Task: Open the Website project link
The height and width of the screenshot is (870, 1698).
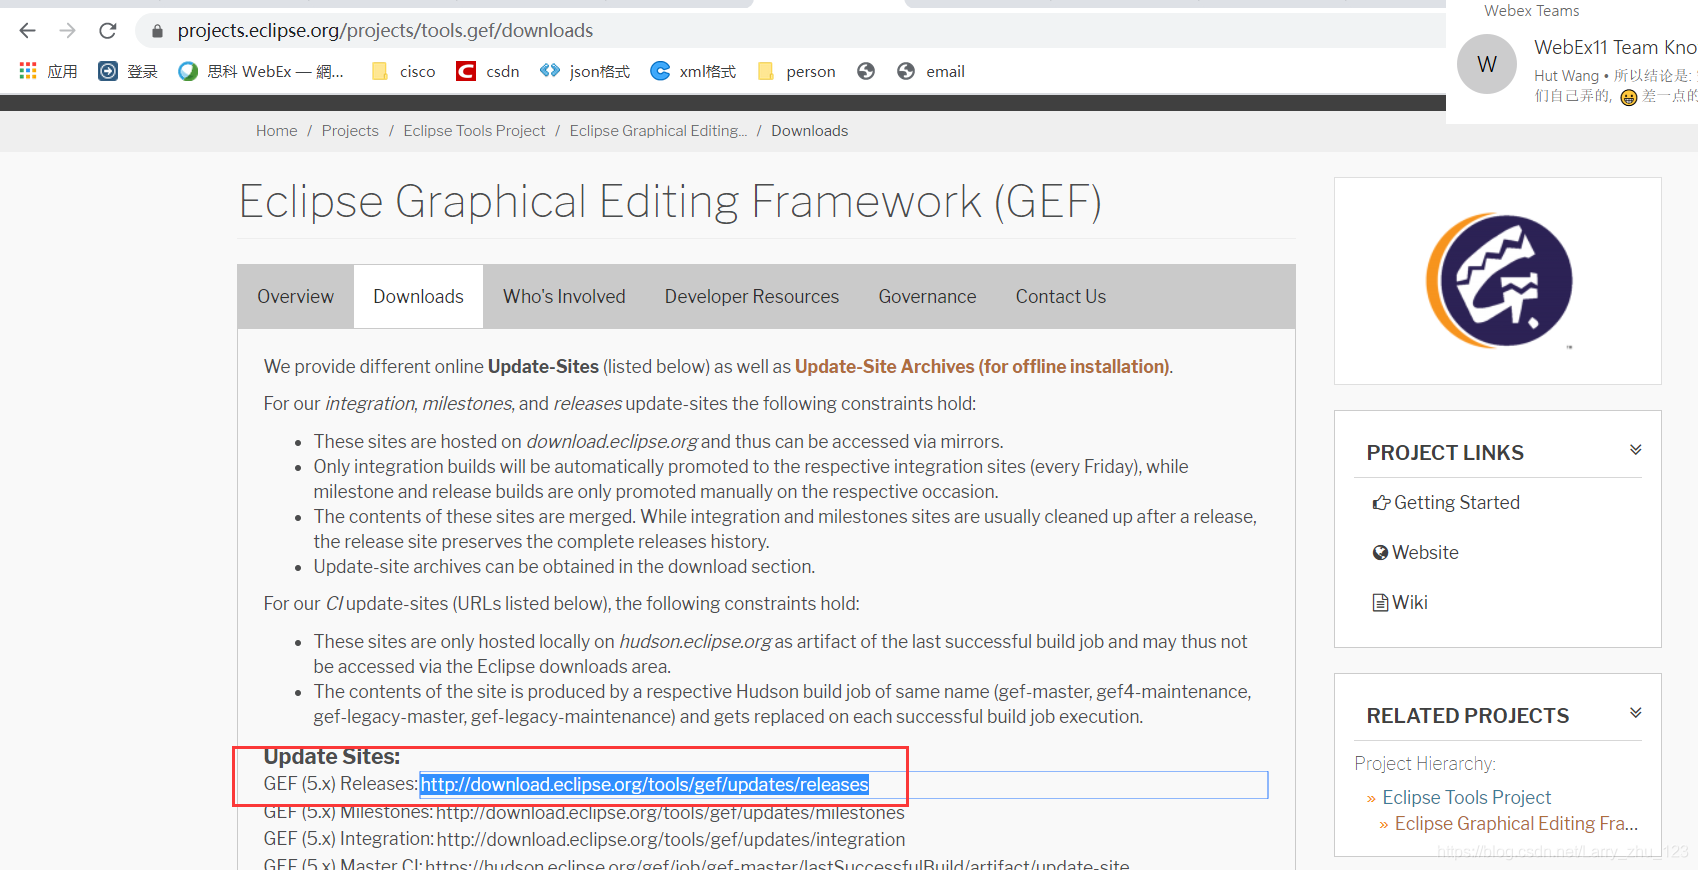Action: tap(1415, 553)
